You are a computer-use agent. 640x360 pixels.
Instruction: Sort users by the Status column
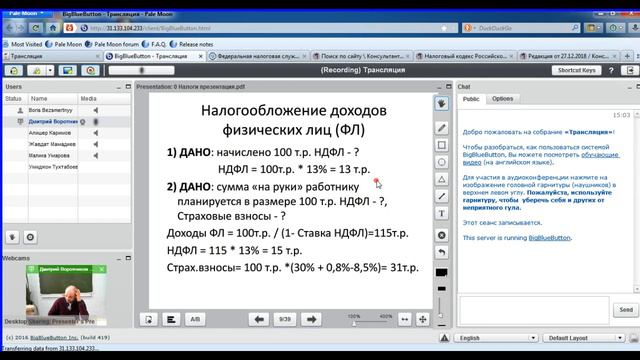click(x=16, y=99)
